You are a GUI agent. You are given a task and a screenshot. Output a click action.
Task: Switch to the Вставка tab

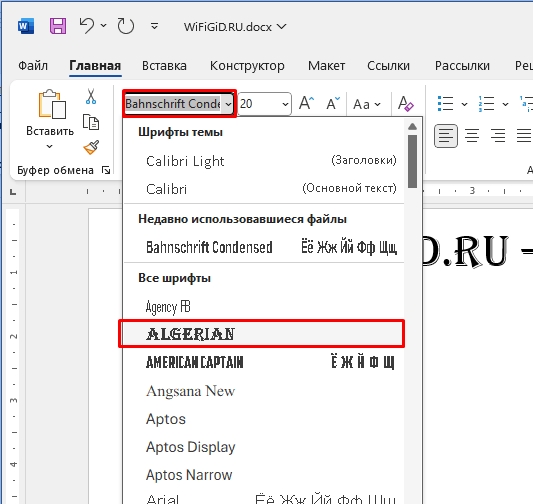coord(164,66)
